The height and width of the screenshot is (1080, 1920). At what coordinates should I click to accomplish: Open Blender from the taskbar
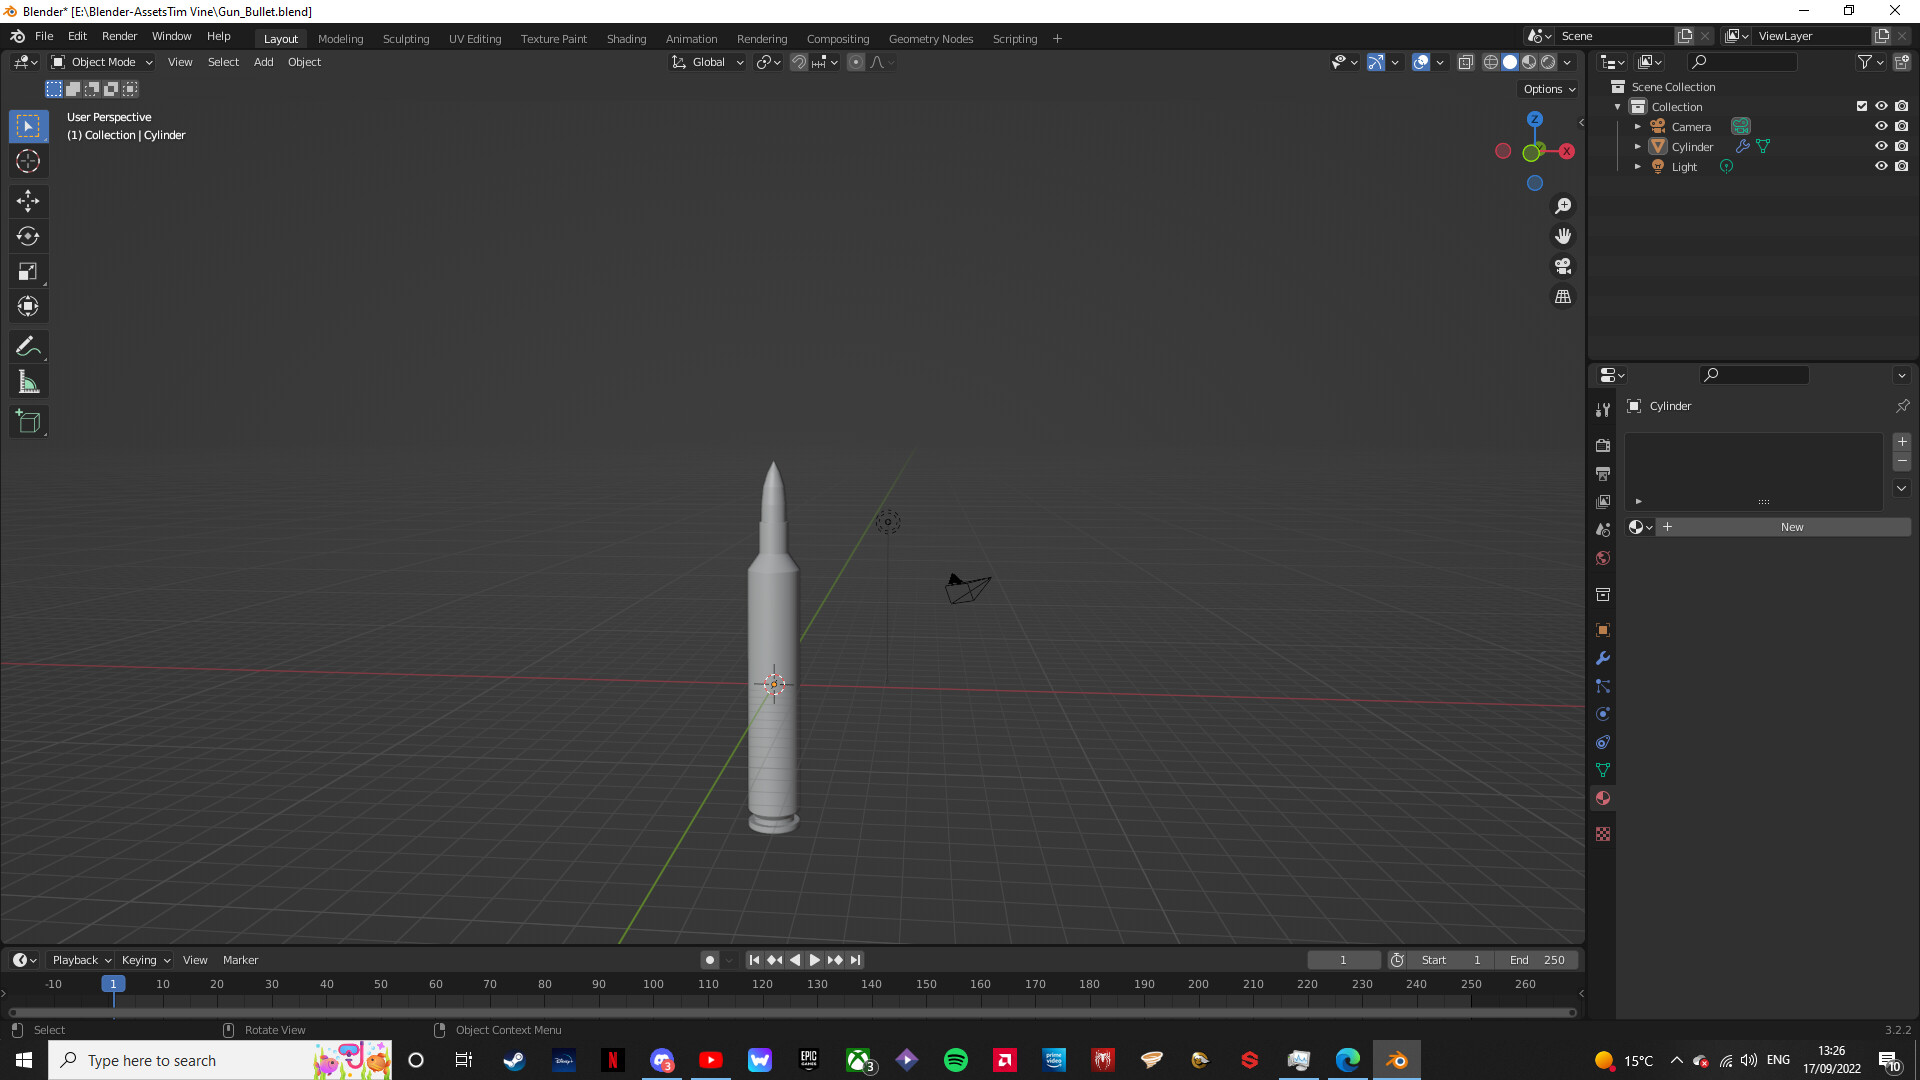coord(1396,1059)
